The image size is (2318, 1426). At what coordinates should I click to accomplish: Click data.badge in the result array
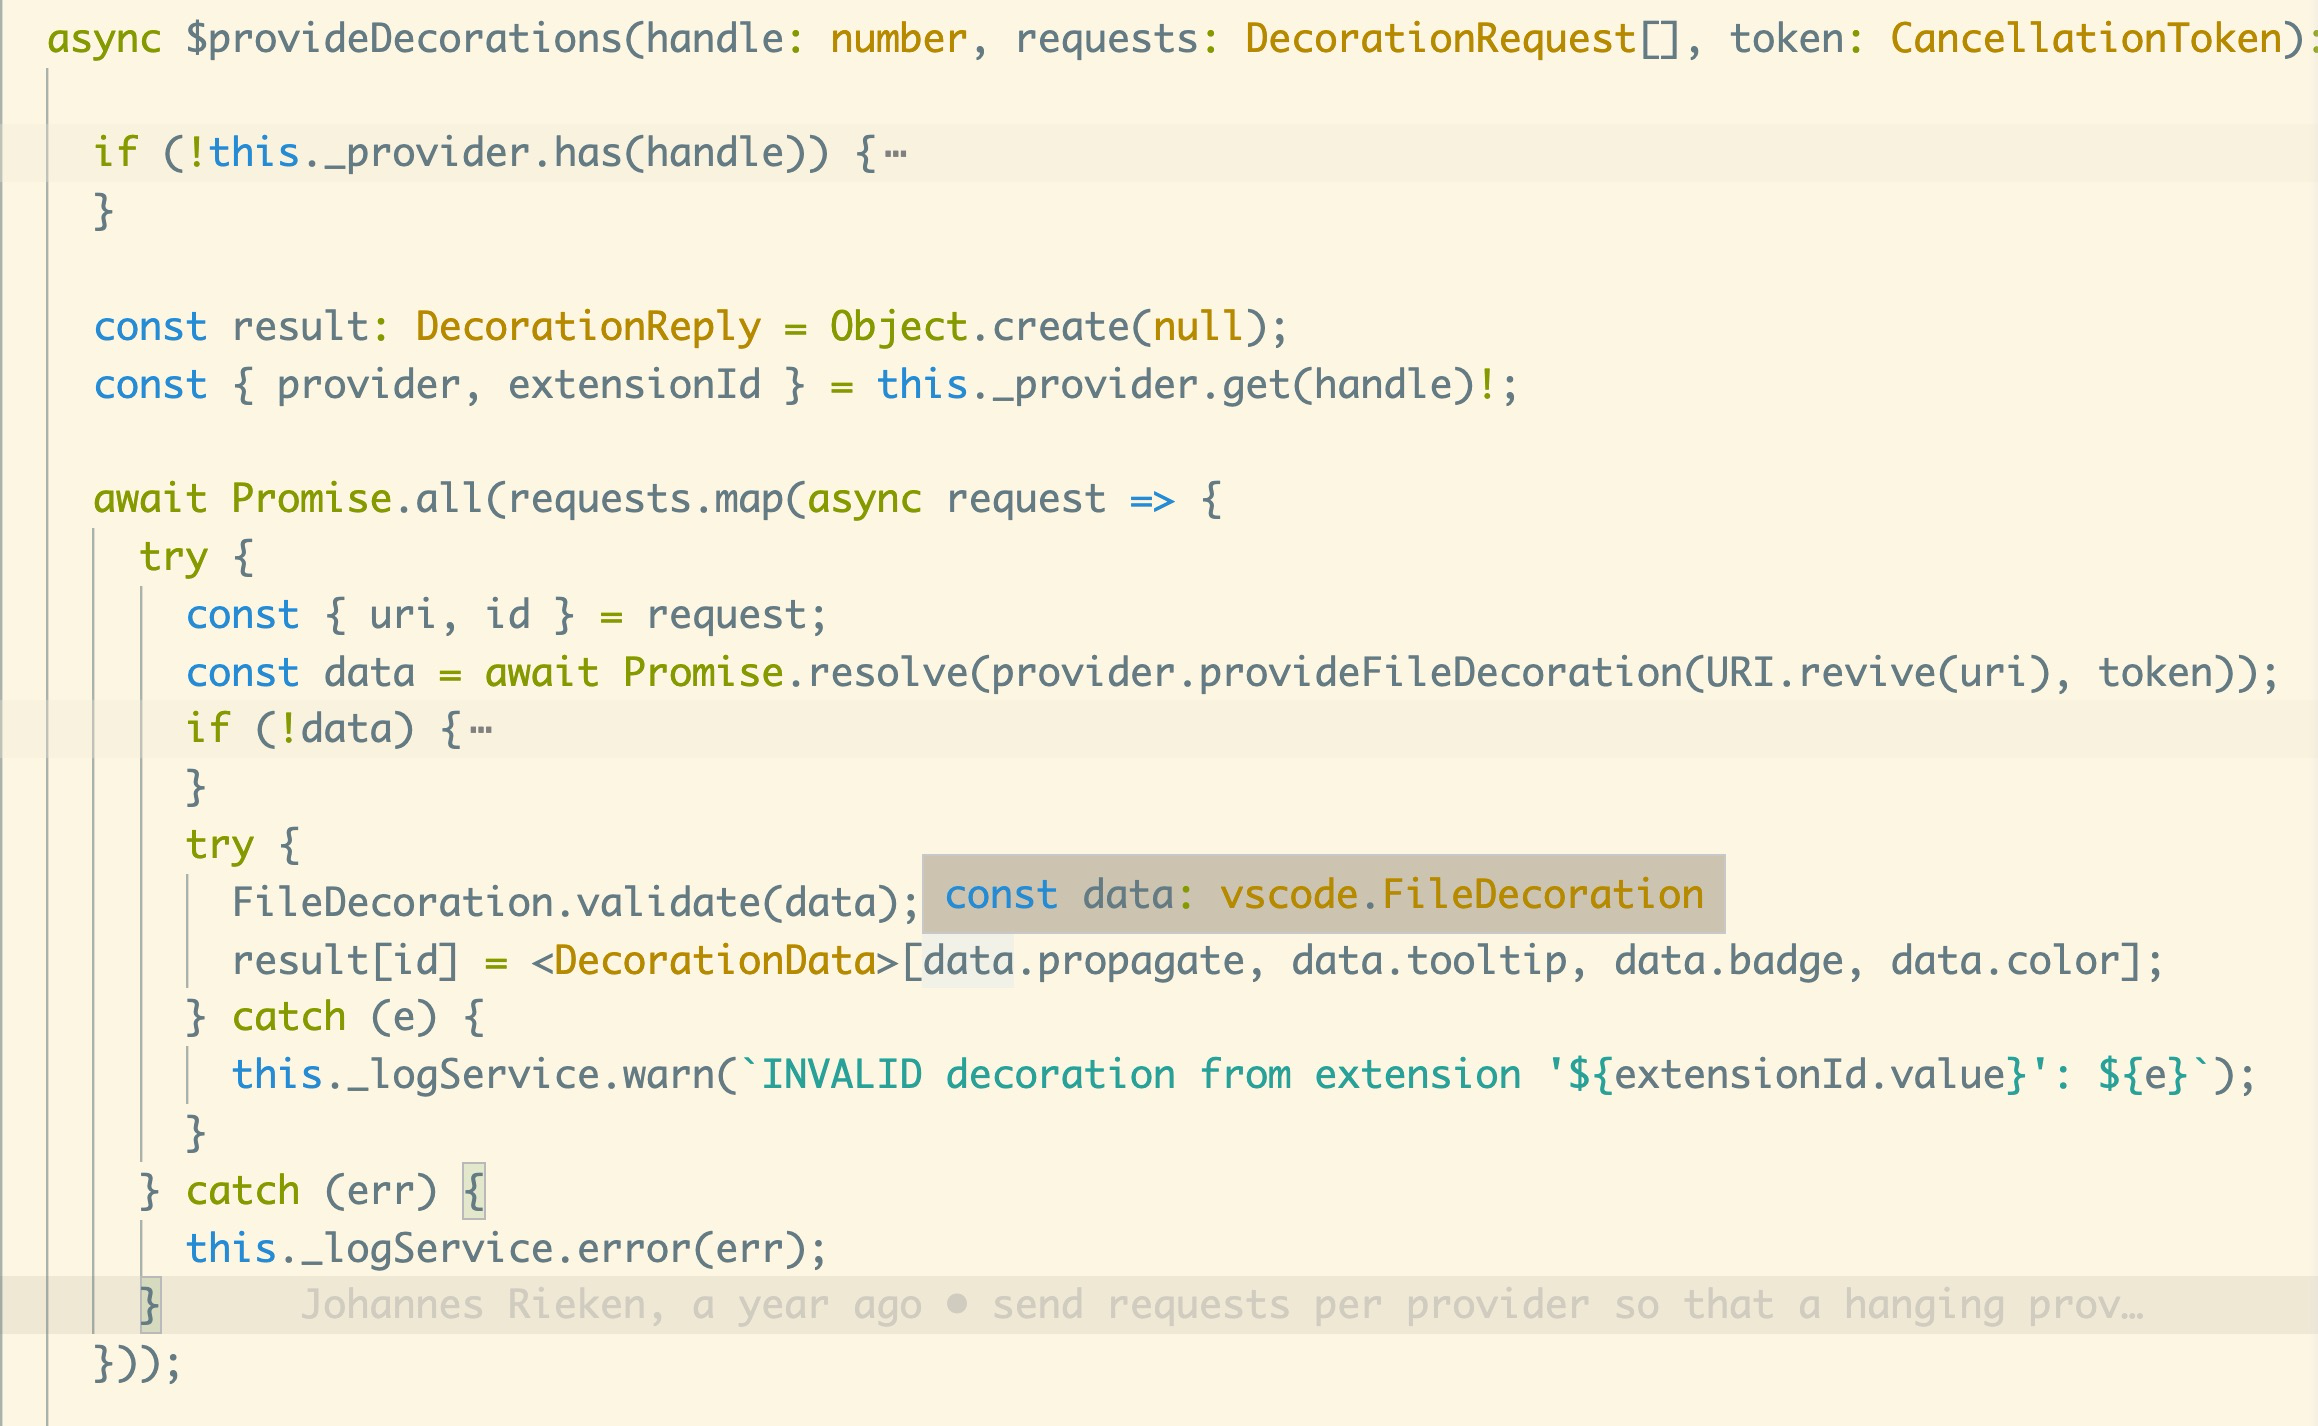coord(1728,961)
